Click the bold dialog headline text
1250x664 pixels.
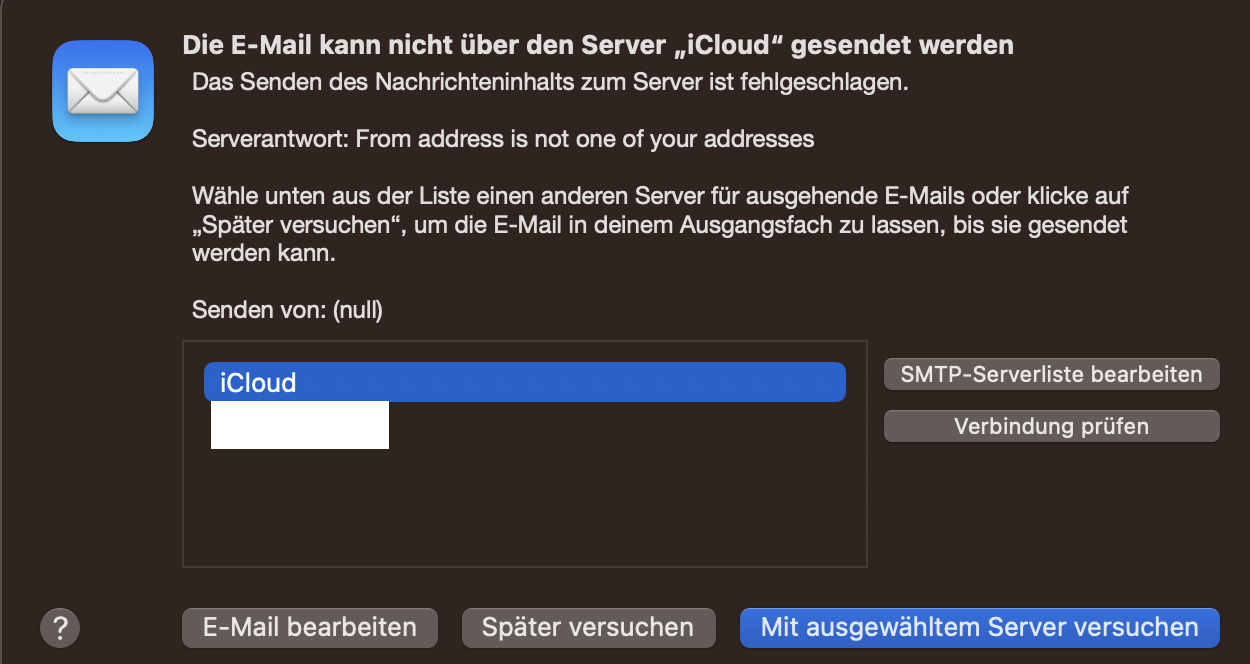[x=597, y=45]
